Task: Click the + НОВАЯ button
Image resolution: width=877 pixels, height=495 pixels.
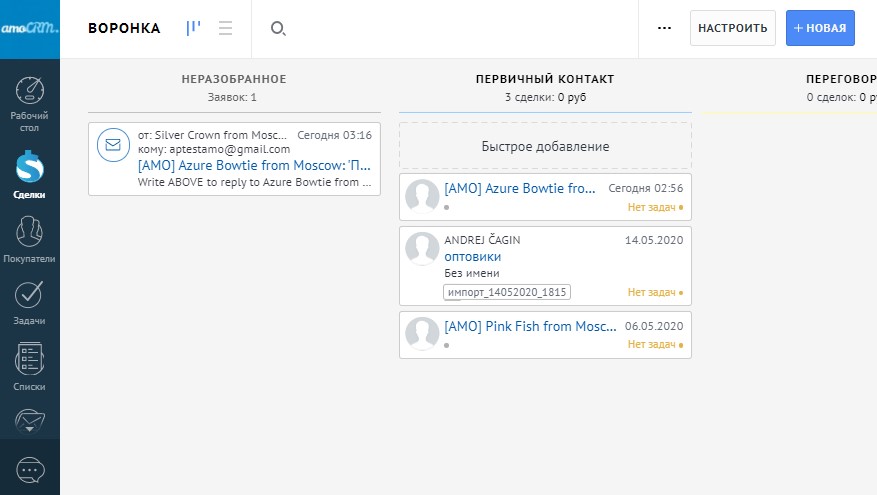Action: point(820,28)
